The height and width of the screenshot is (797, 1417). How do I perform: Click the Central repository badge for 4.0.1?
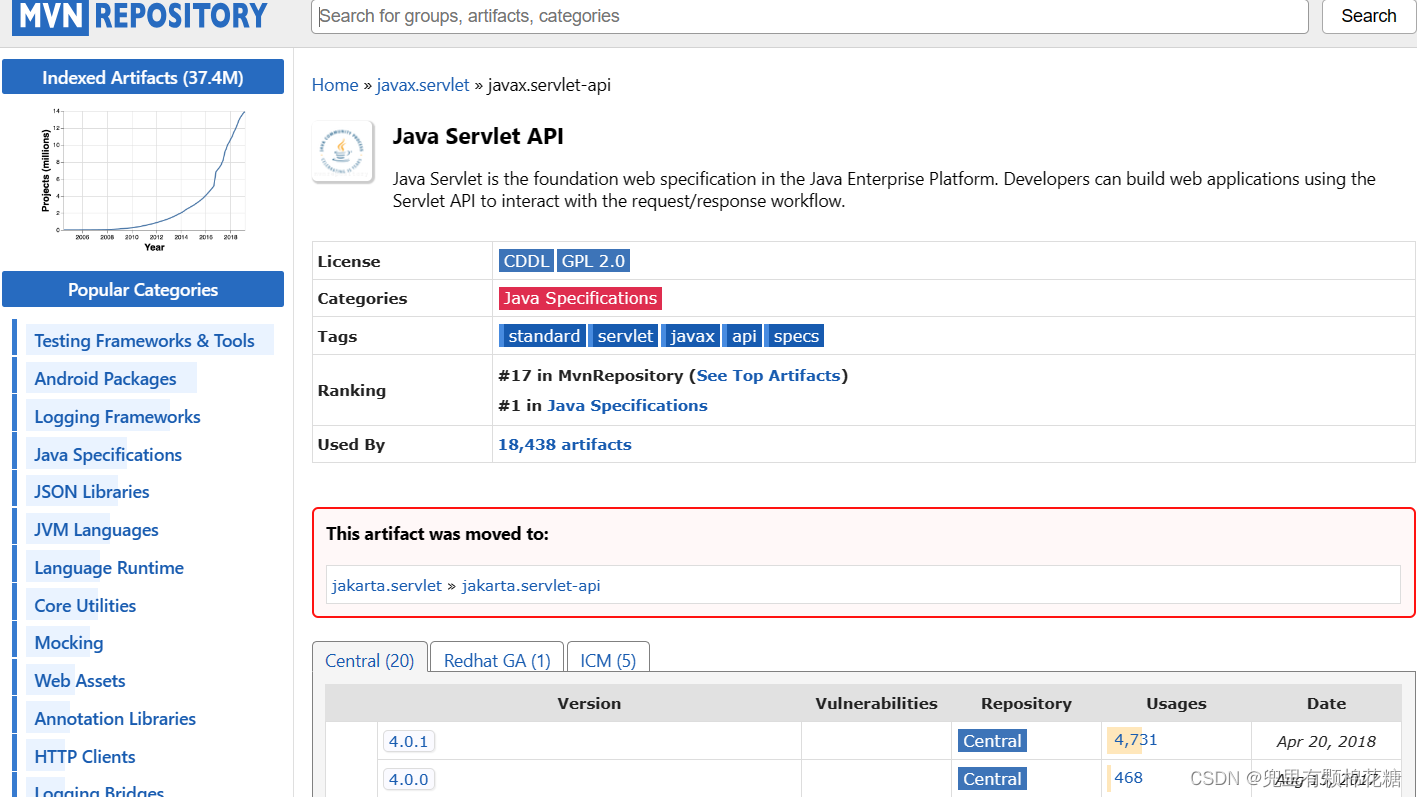point(992,741)
